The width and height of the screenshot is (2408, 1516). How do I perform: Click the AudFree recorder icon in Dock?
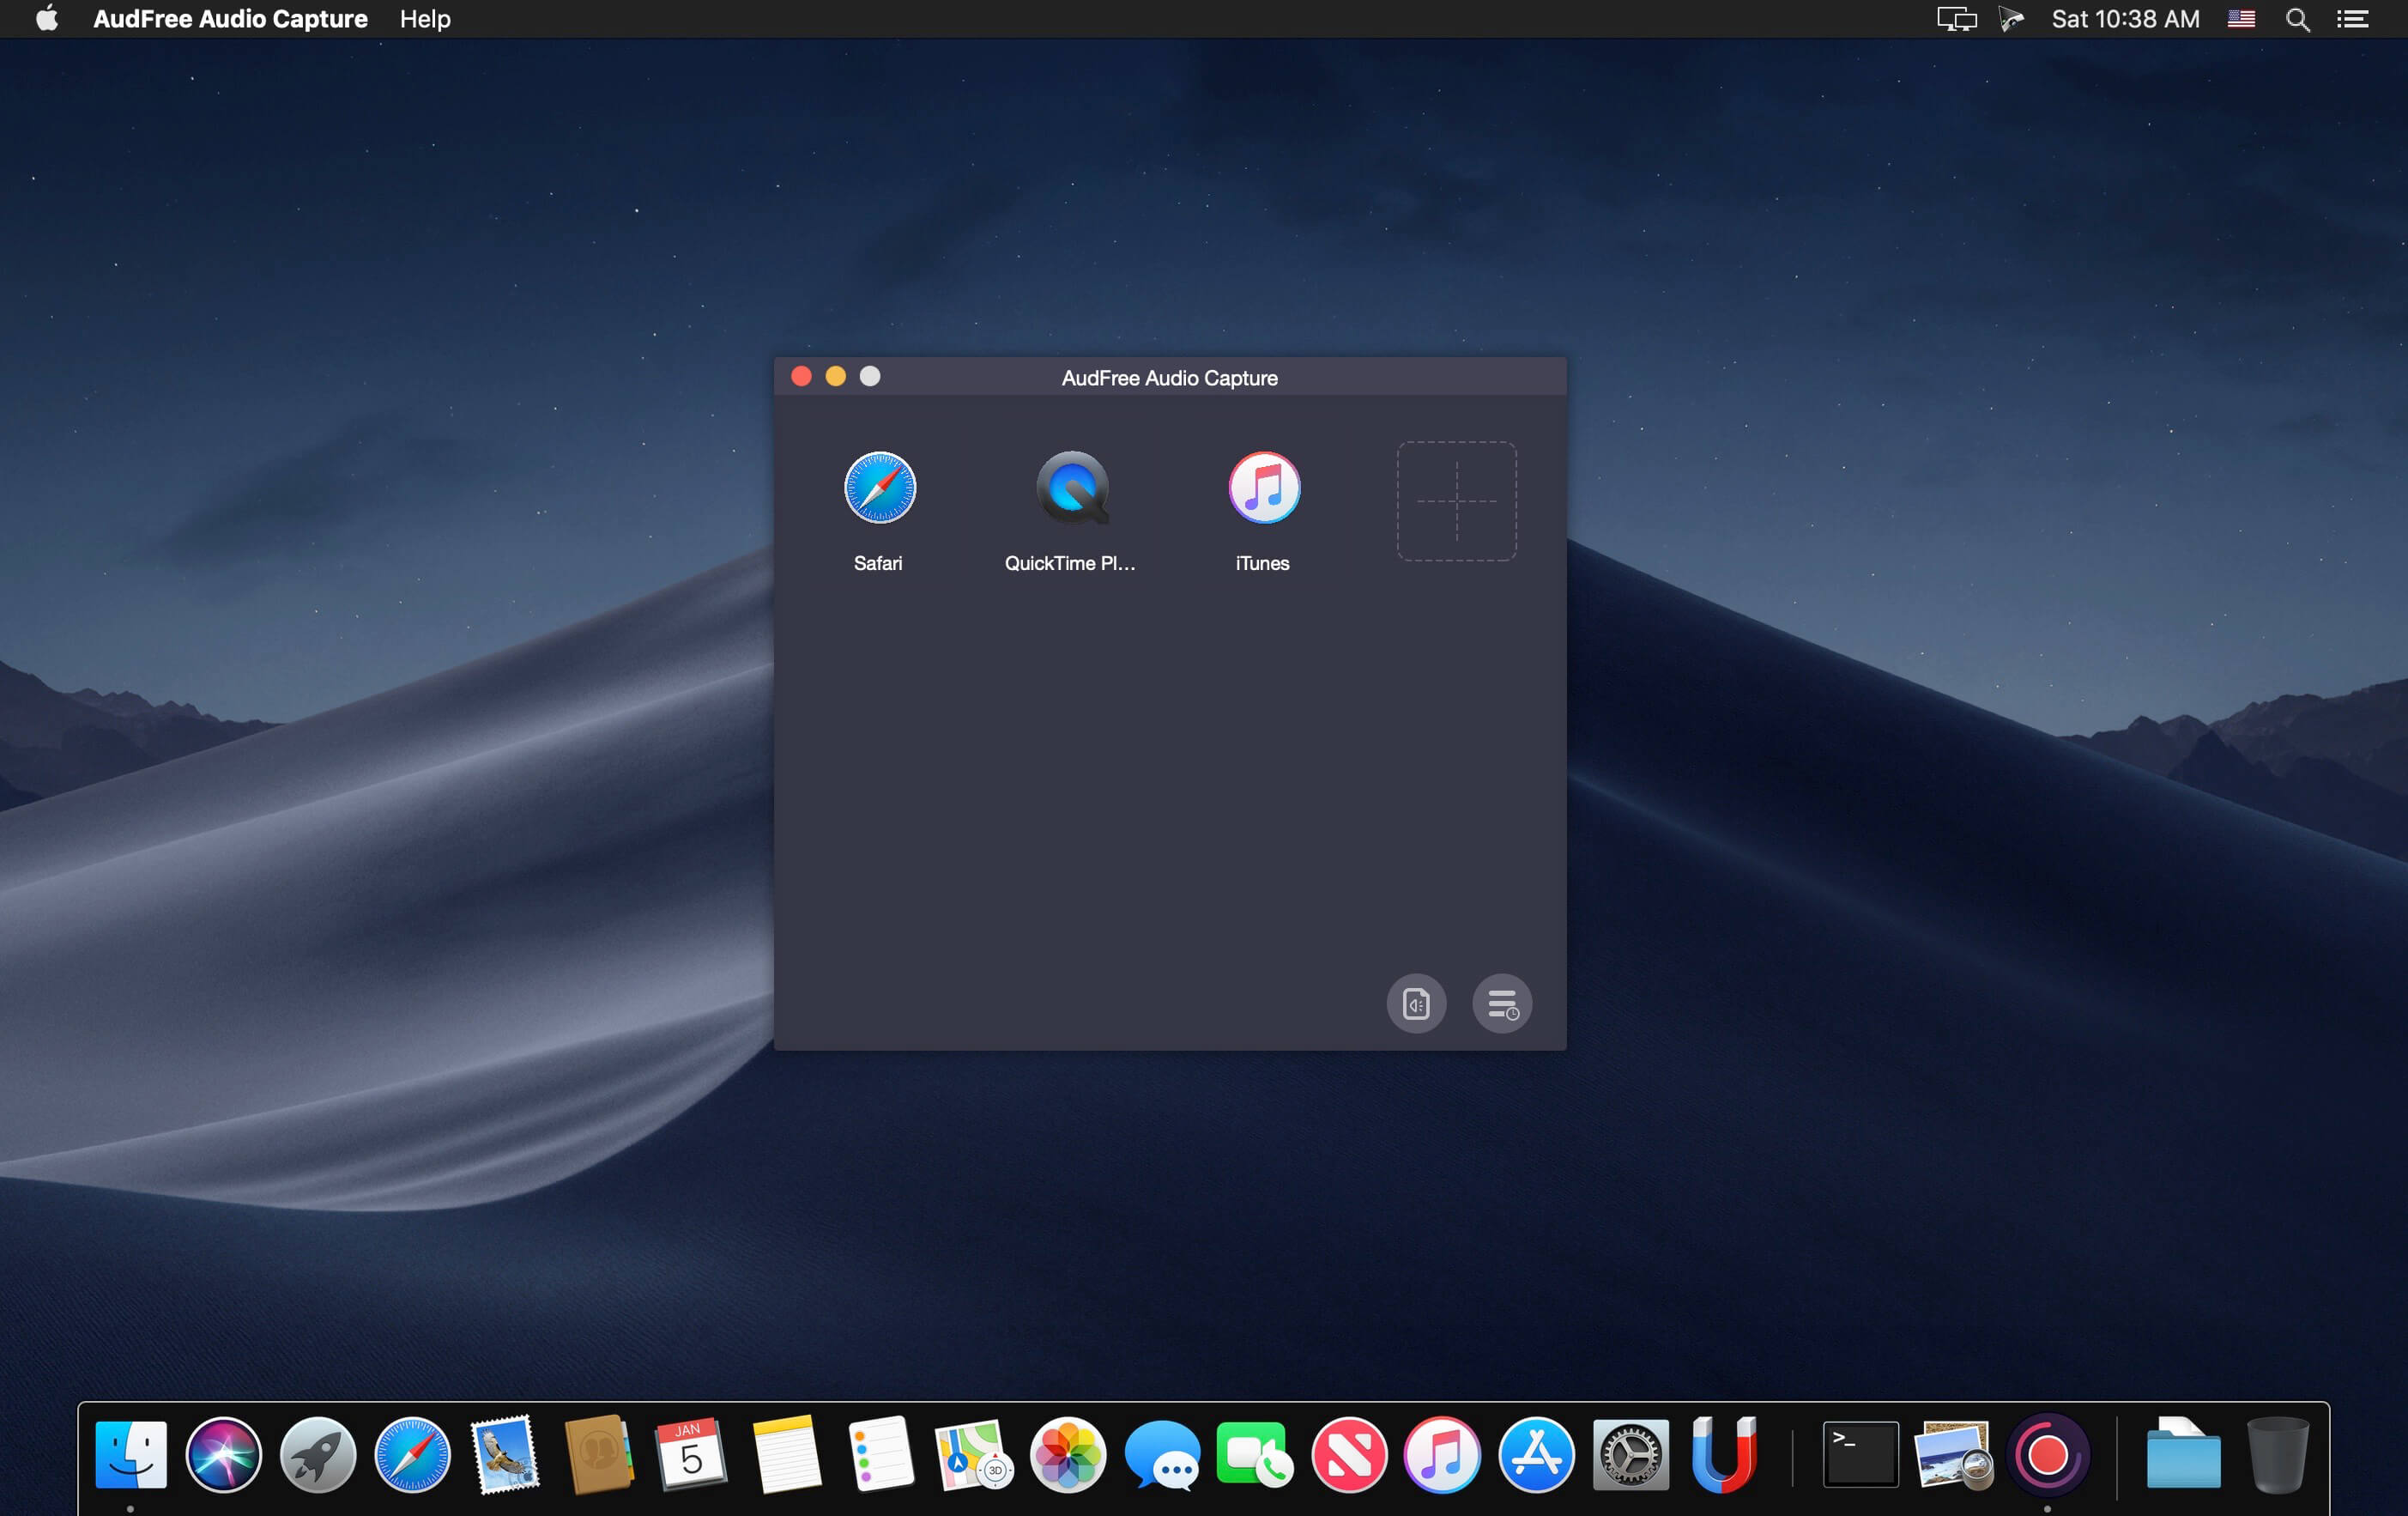pos(2047,1454)
